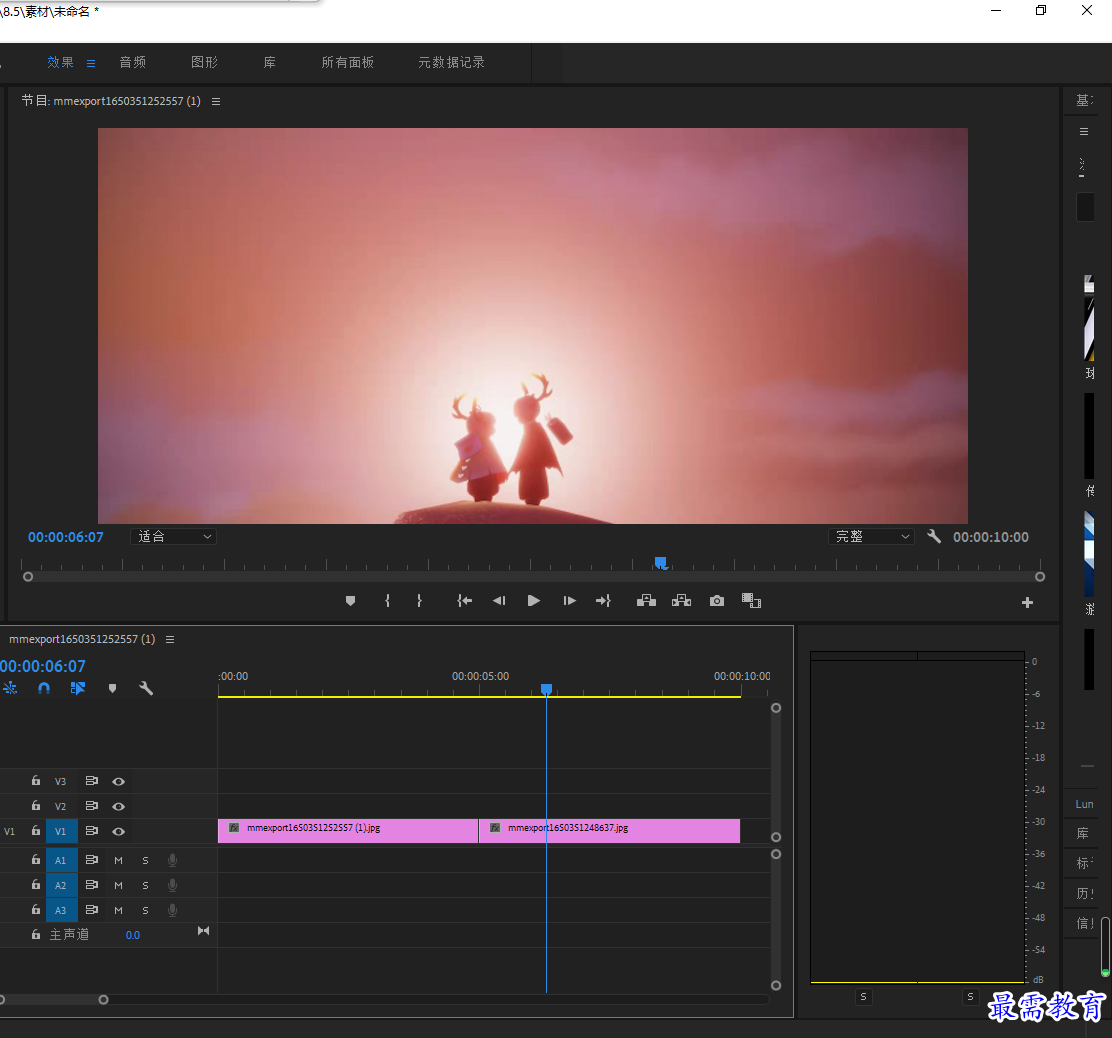Select the A3 track target button

62,910
